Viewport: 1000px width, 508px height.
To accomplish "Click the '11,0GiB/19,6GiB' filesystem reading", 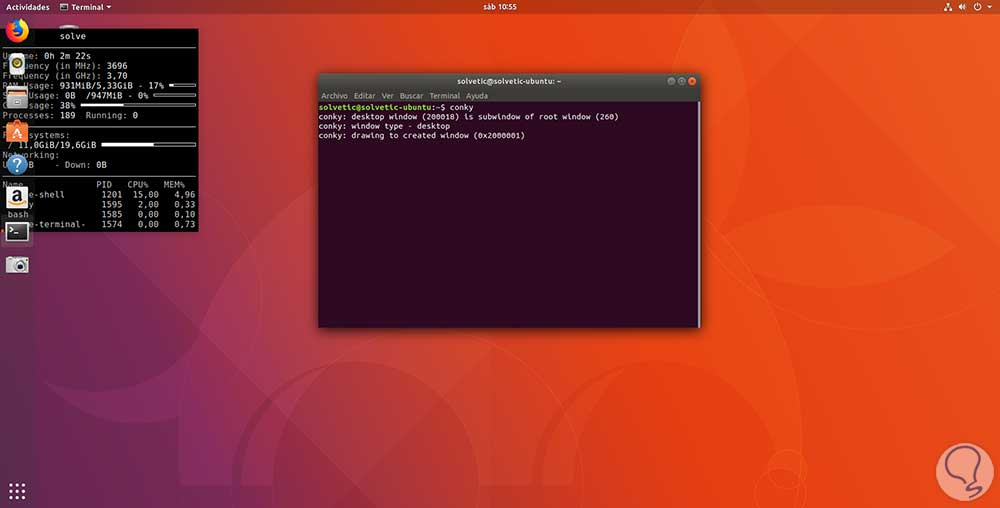I will click(57, 145).
